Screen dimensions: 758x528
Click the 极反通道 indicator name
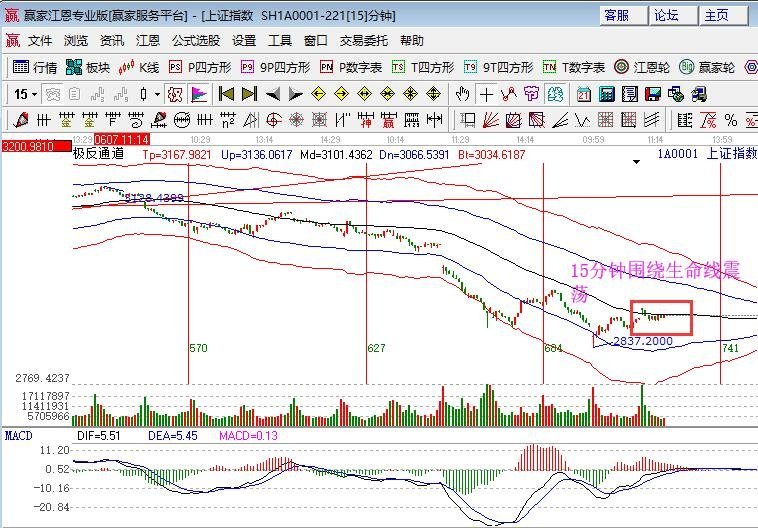coord(99,154)
